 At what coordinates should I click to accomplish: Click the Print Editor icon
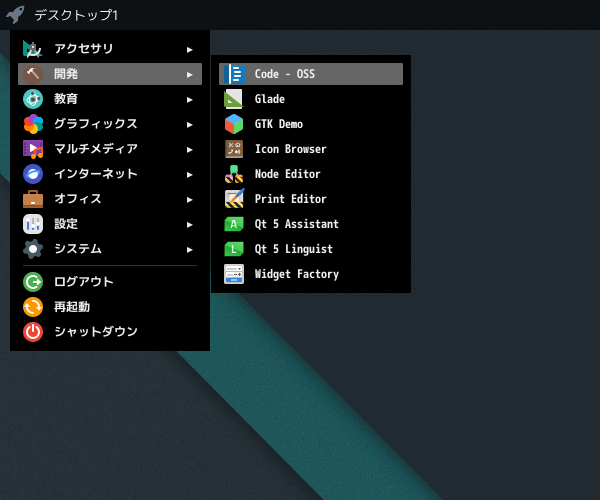(234, 199)
